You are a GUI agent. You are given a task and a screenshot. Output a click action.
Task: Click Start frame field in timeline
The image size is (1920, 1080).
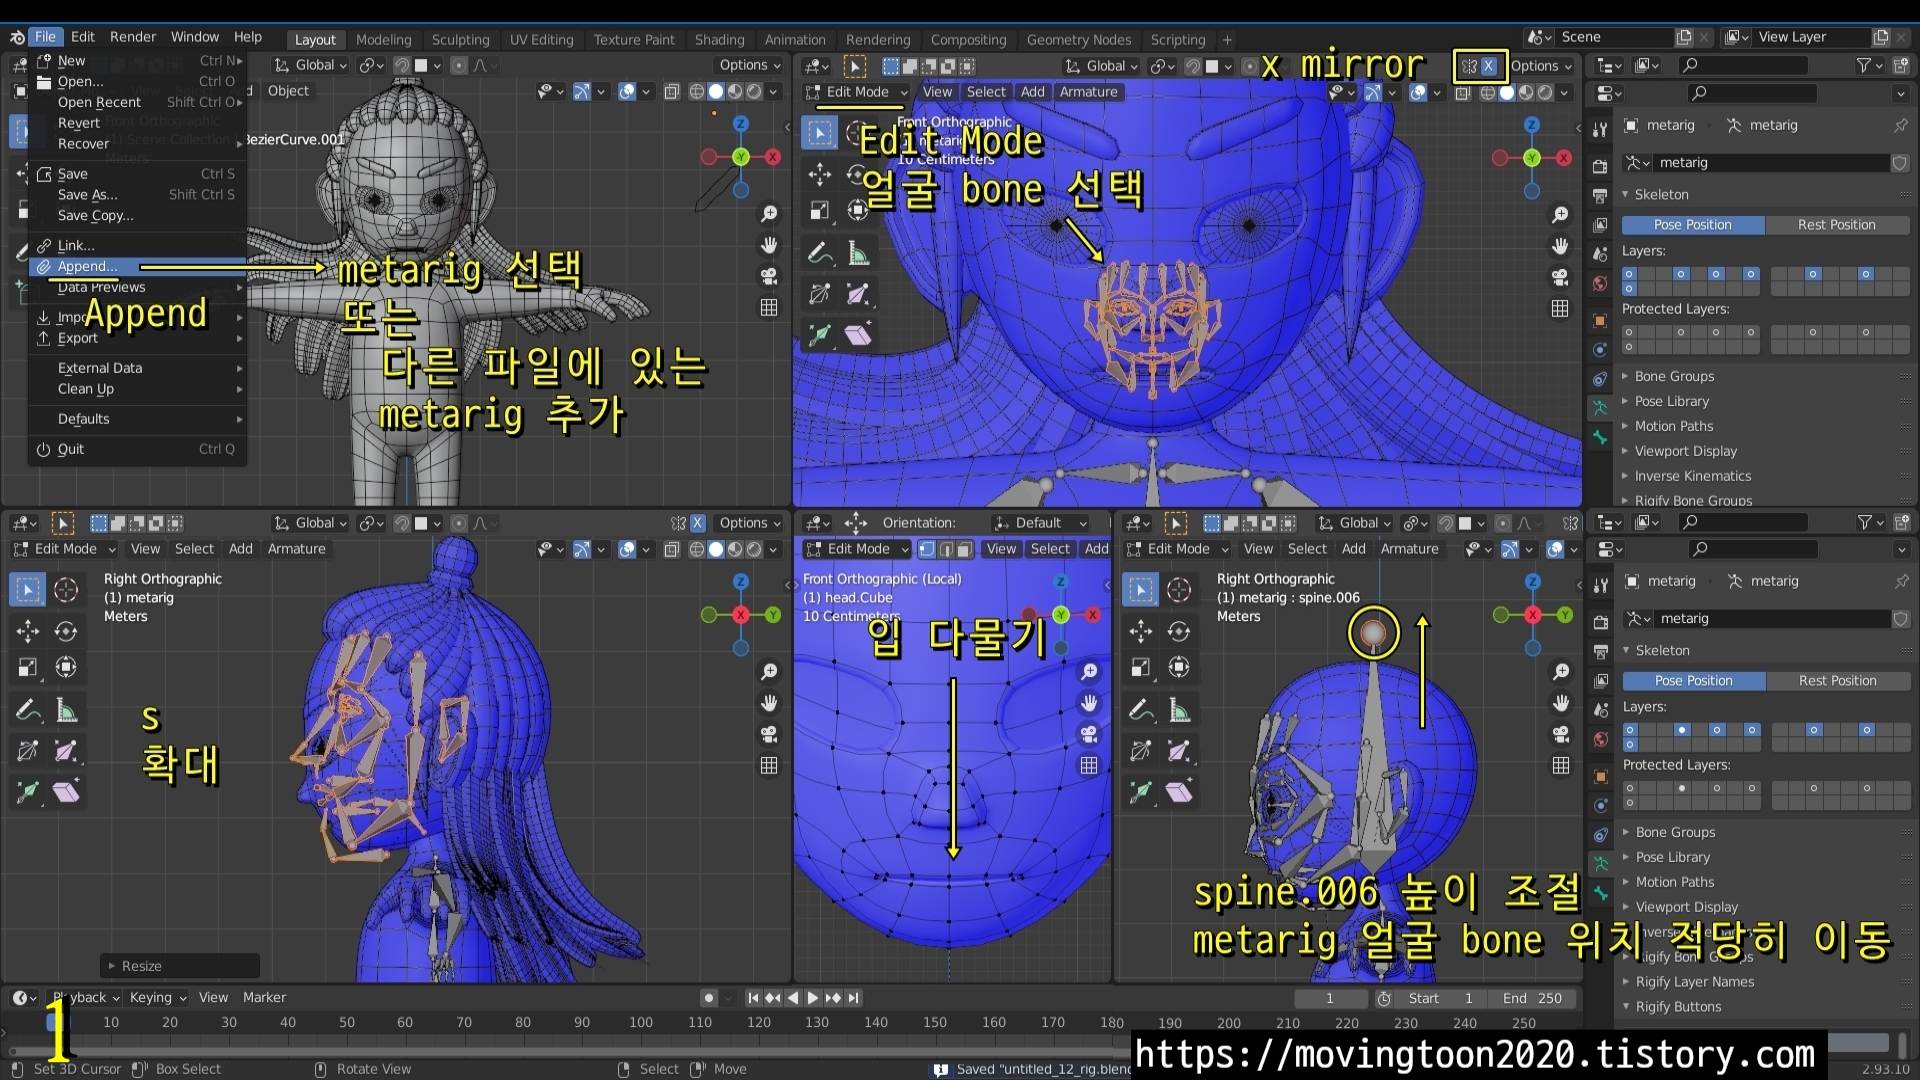(1439, 999)
